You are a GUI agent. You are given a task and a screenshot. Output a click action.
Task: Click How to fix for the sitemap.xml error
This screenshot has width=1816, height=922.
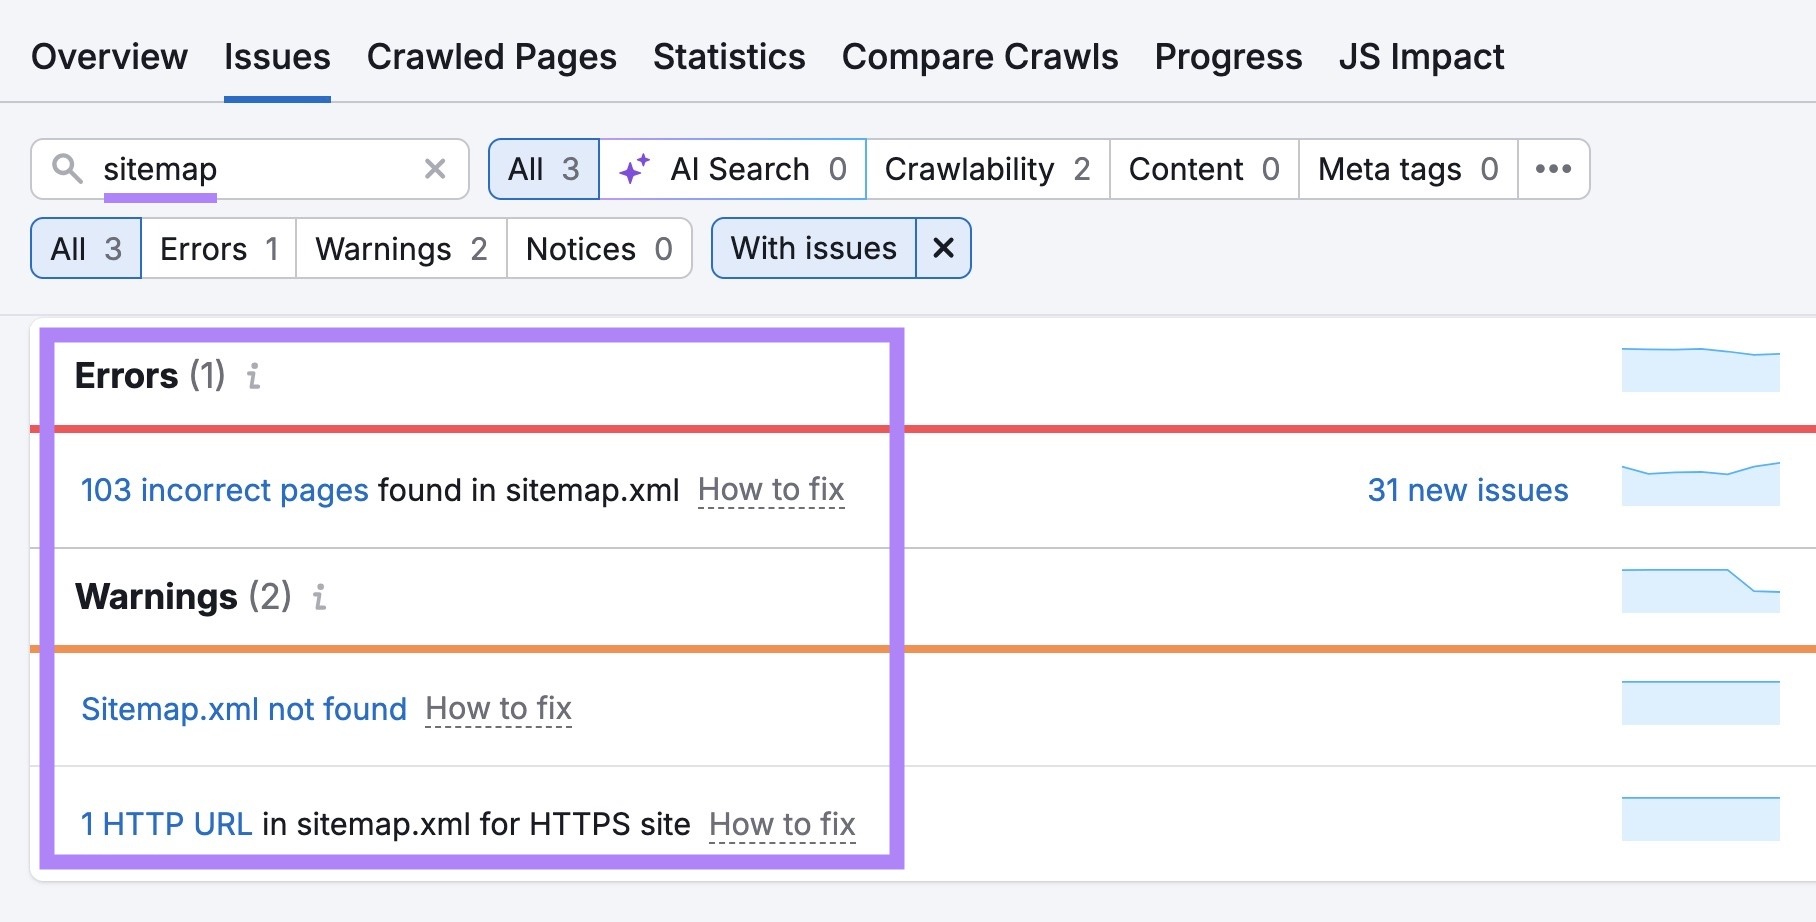pyautogui.click(x=771, y=489)
